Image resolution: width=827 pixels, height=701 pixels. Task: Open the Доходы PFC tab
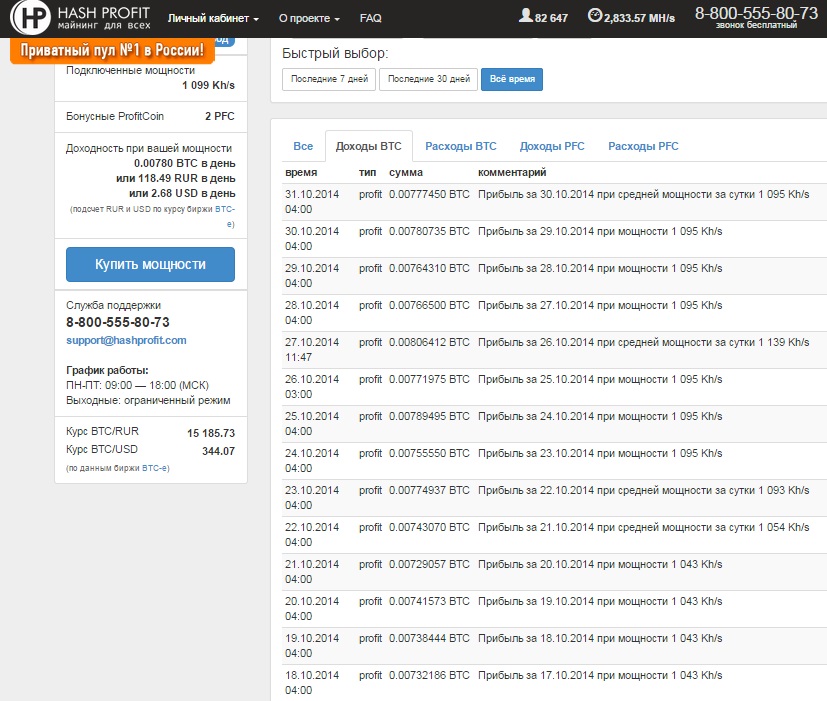coord(552,146)
